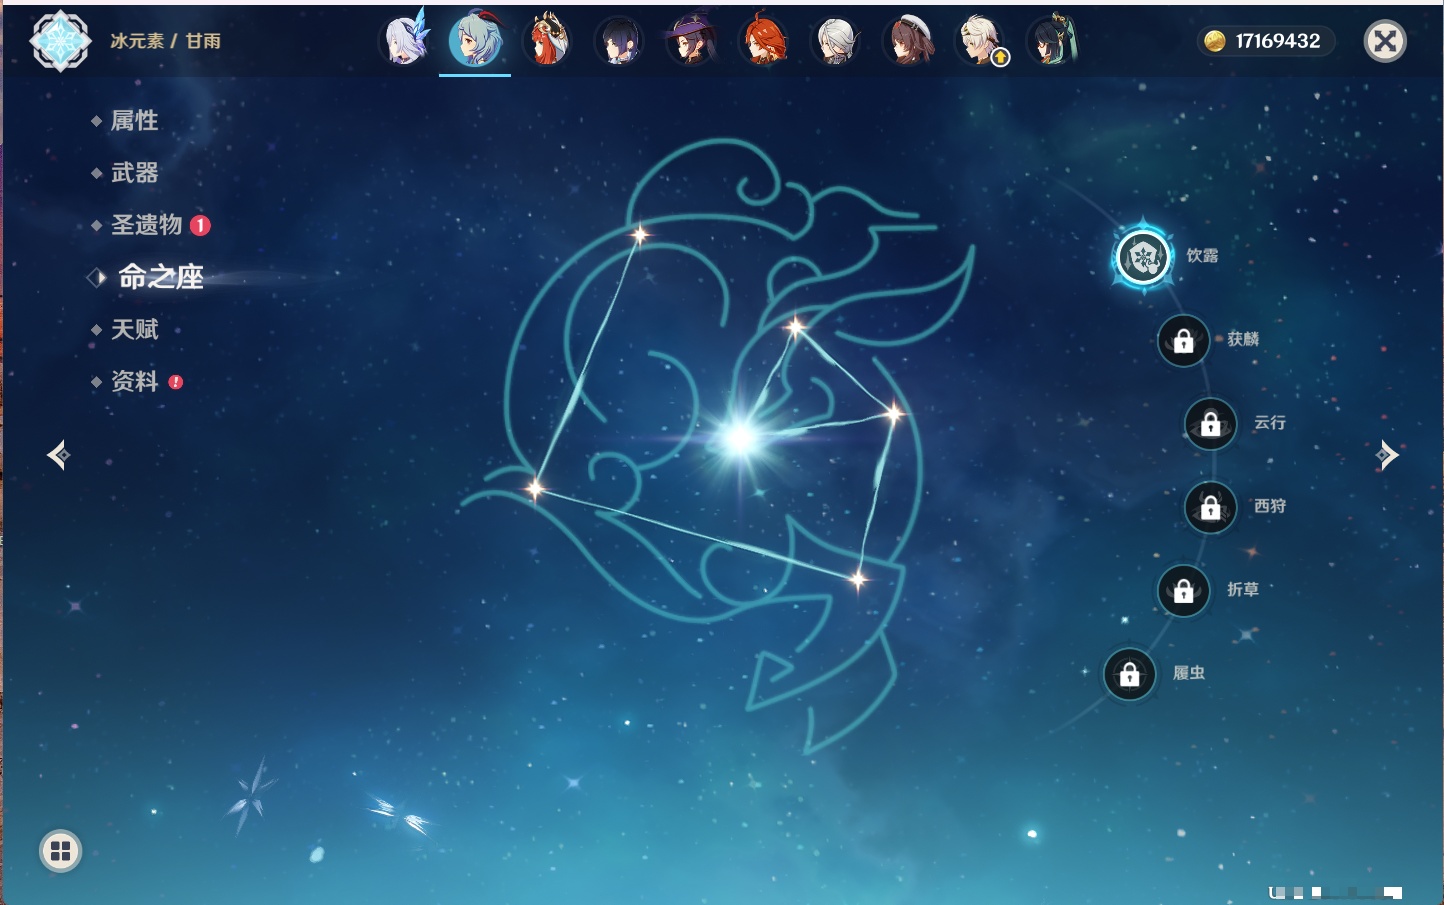Select the brown-haired avatar with white cap
This screenshot has width=1444, height=905.
[907, 41]
